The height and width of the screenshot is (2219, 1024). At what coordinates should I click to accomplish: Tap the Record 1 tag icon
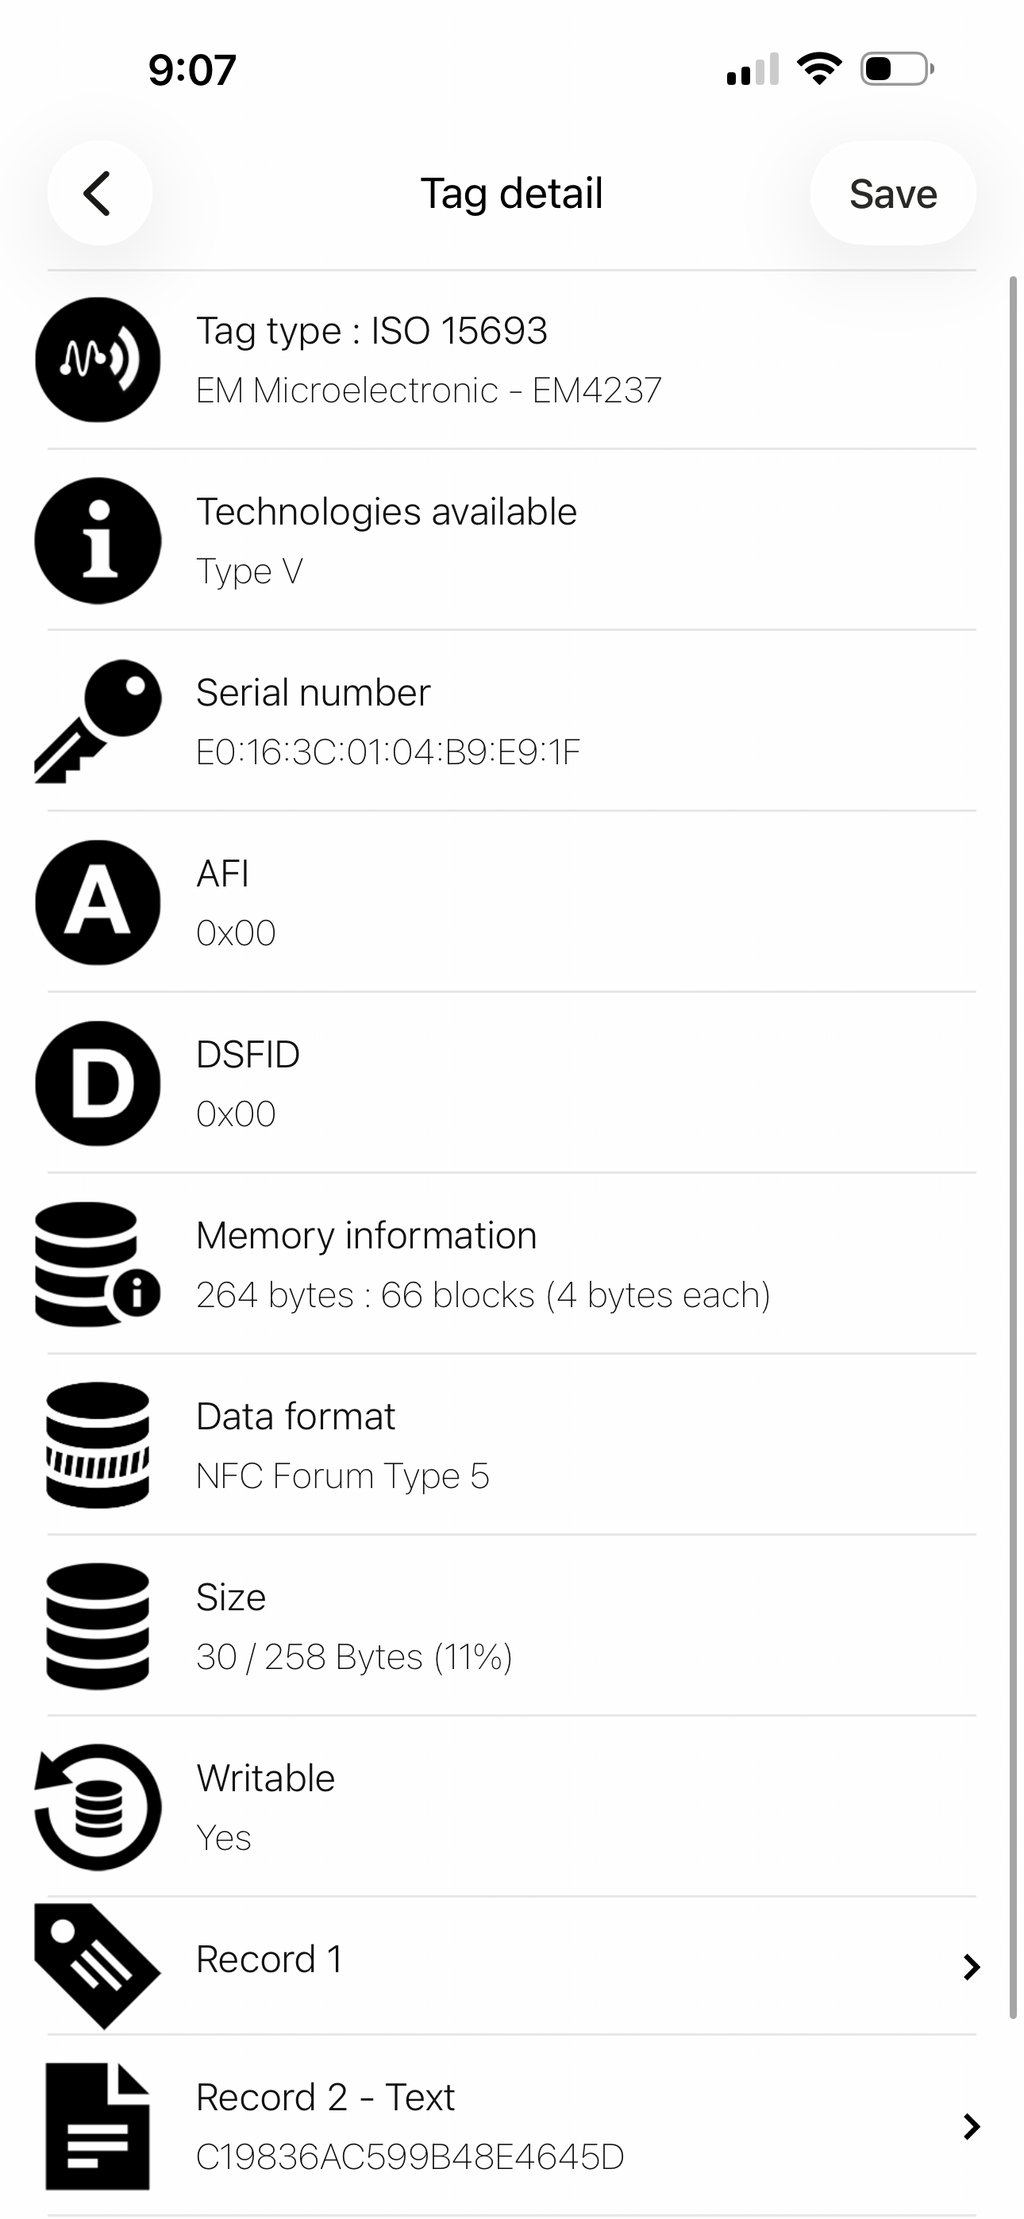(98, 1966)
